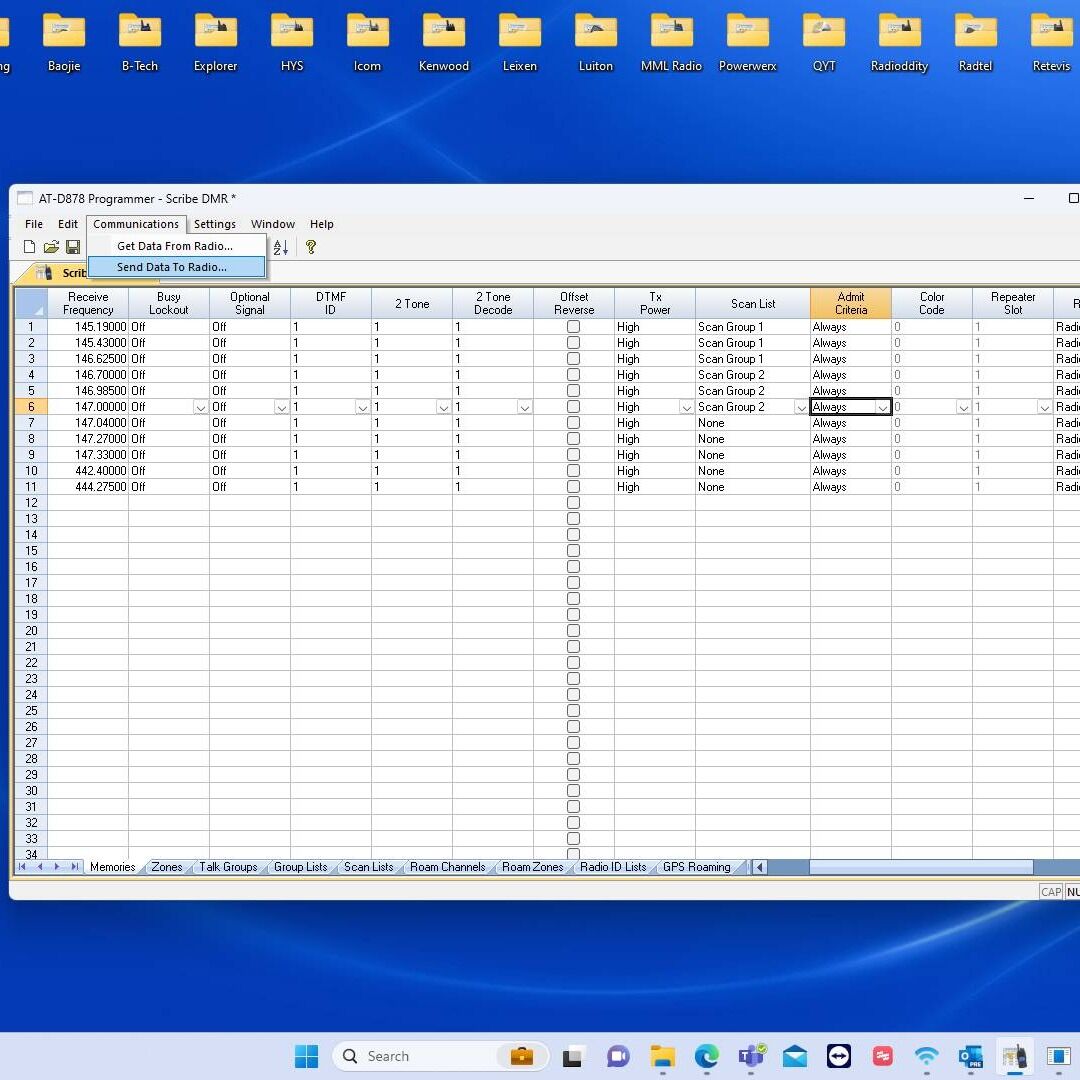Click the Windows Start button

pos(307,1056)
